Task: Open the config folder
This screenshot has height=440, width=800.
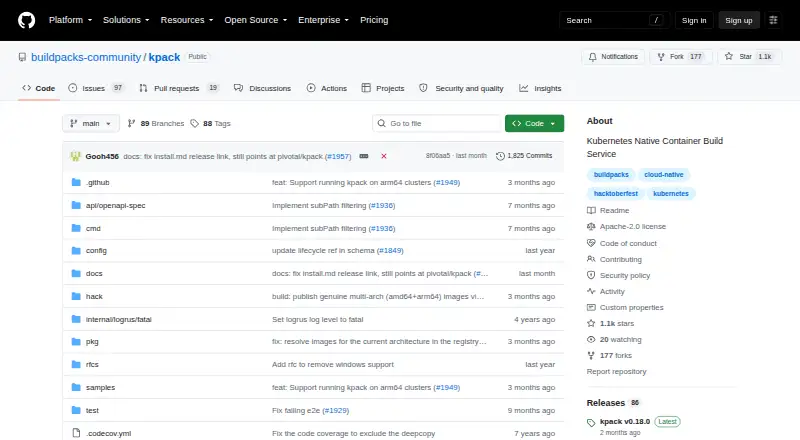Action: click(x=96, y=251)
